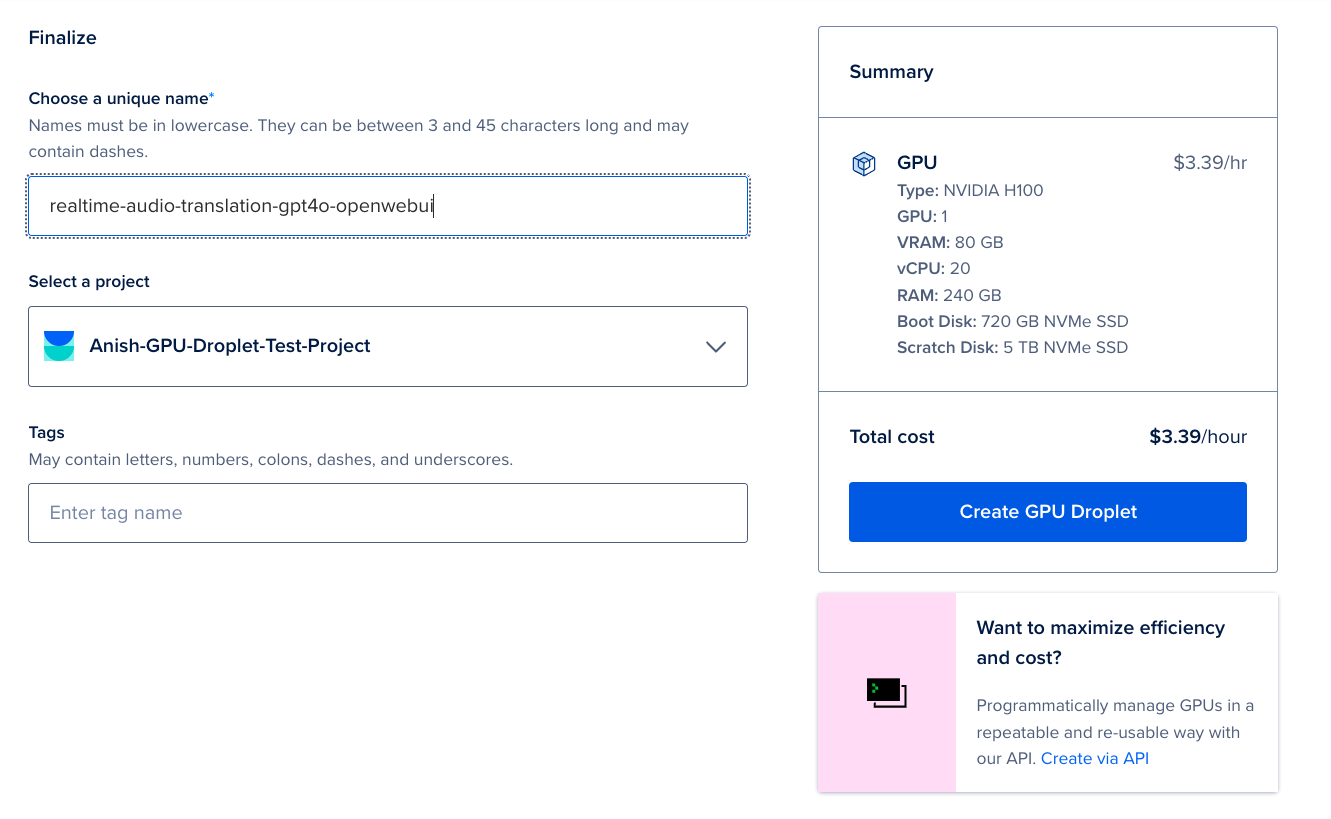The image size is (1331, 819).
Task: Select the droplet name text realtime-audio-translation-gpt4o-openwebui
Action: [x=239, y=205]
